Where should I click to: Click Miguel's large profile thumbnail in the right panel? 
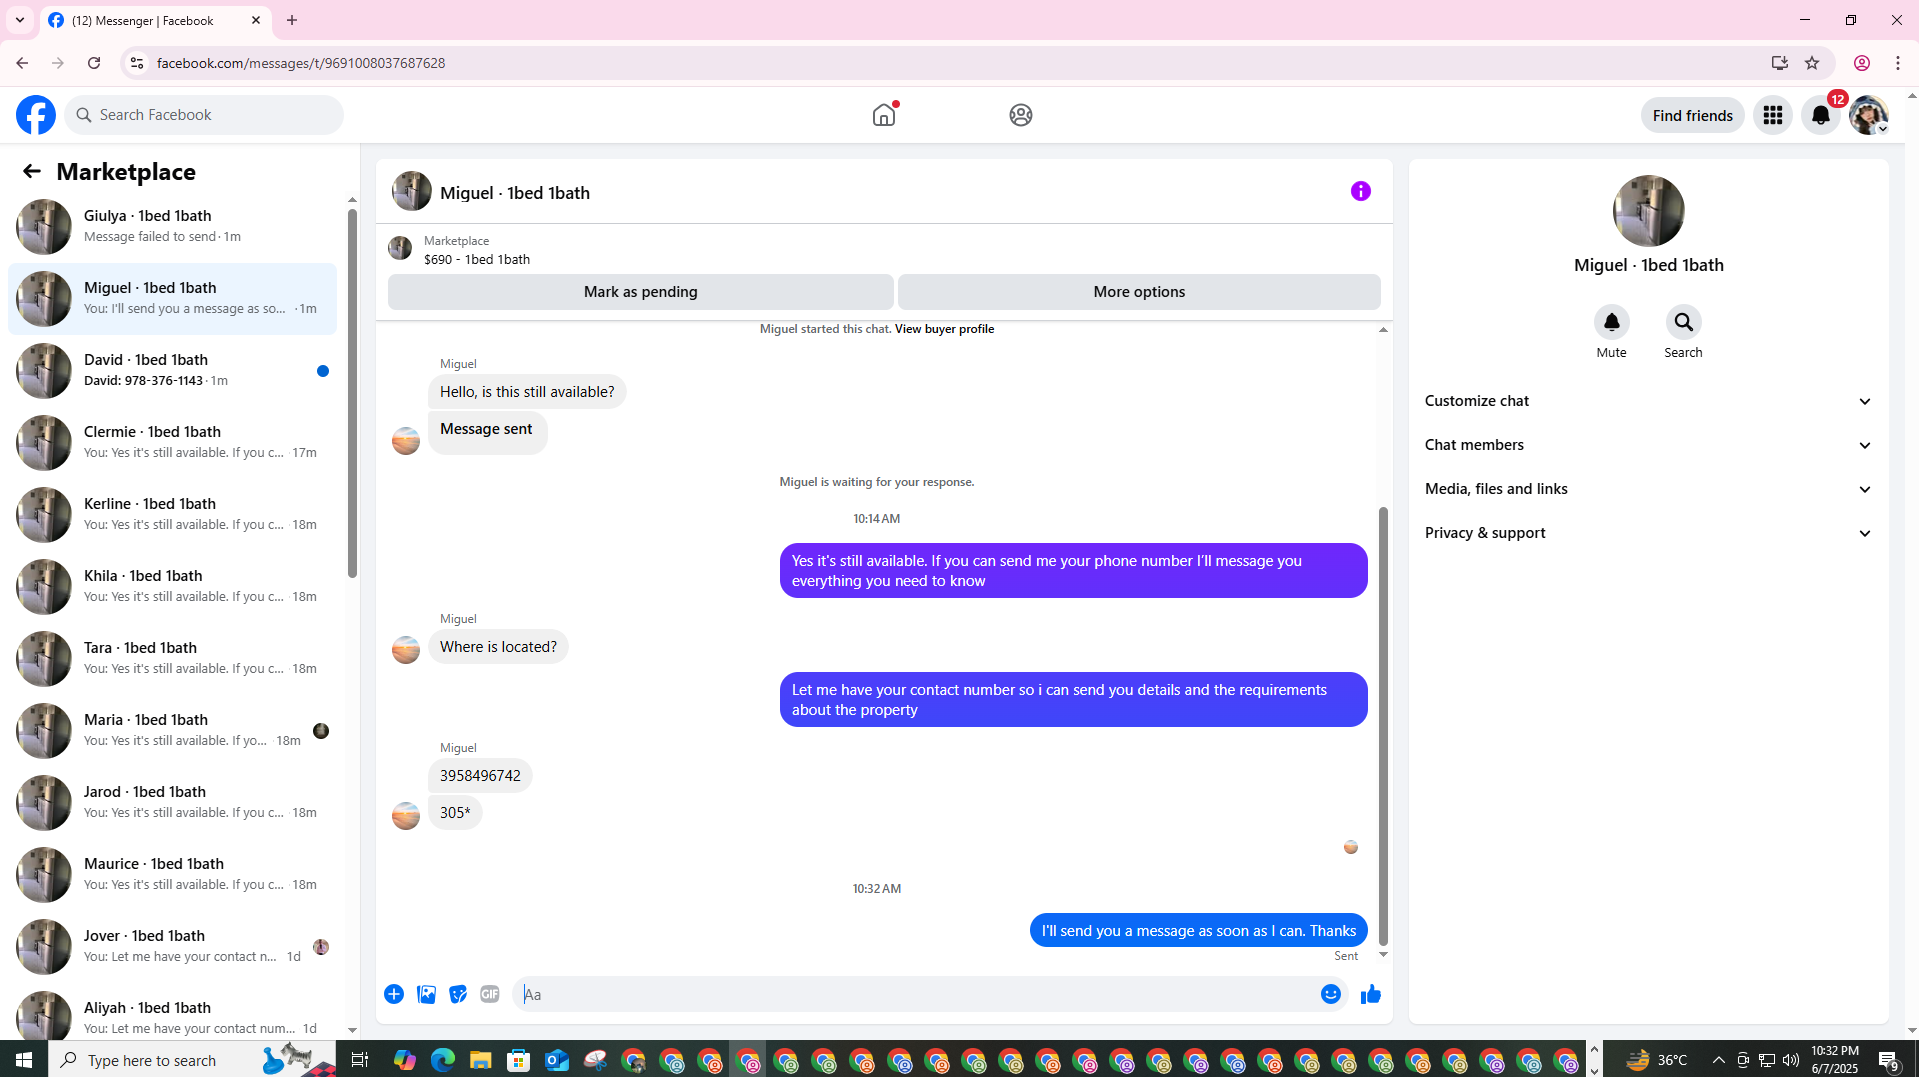(1648, 210)
